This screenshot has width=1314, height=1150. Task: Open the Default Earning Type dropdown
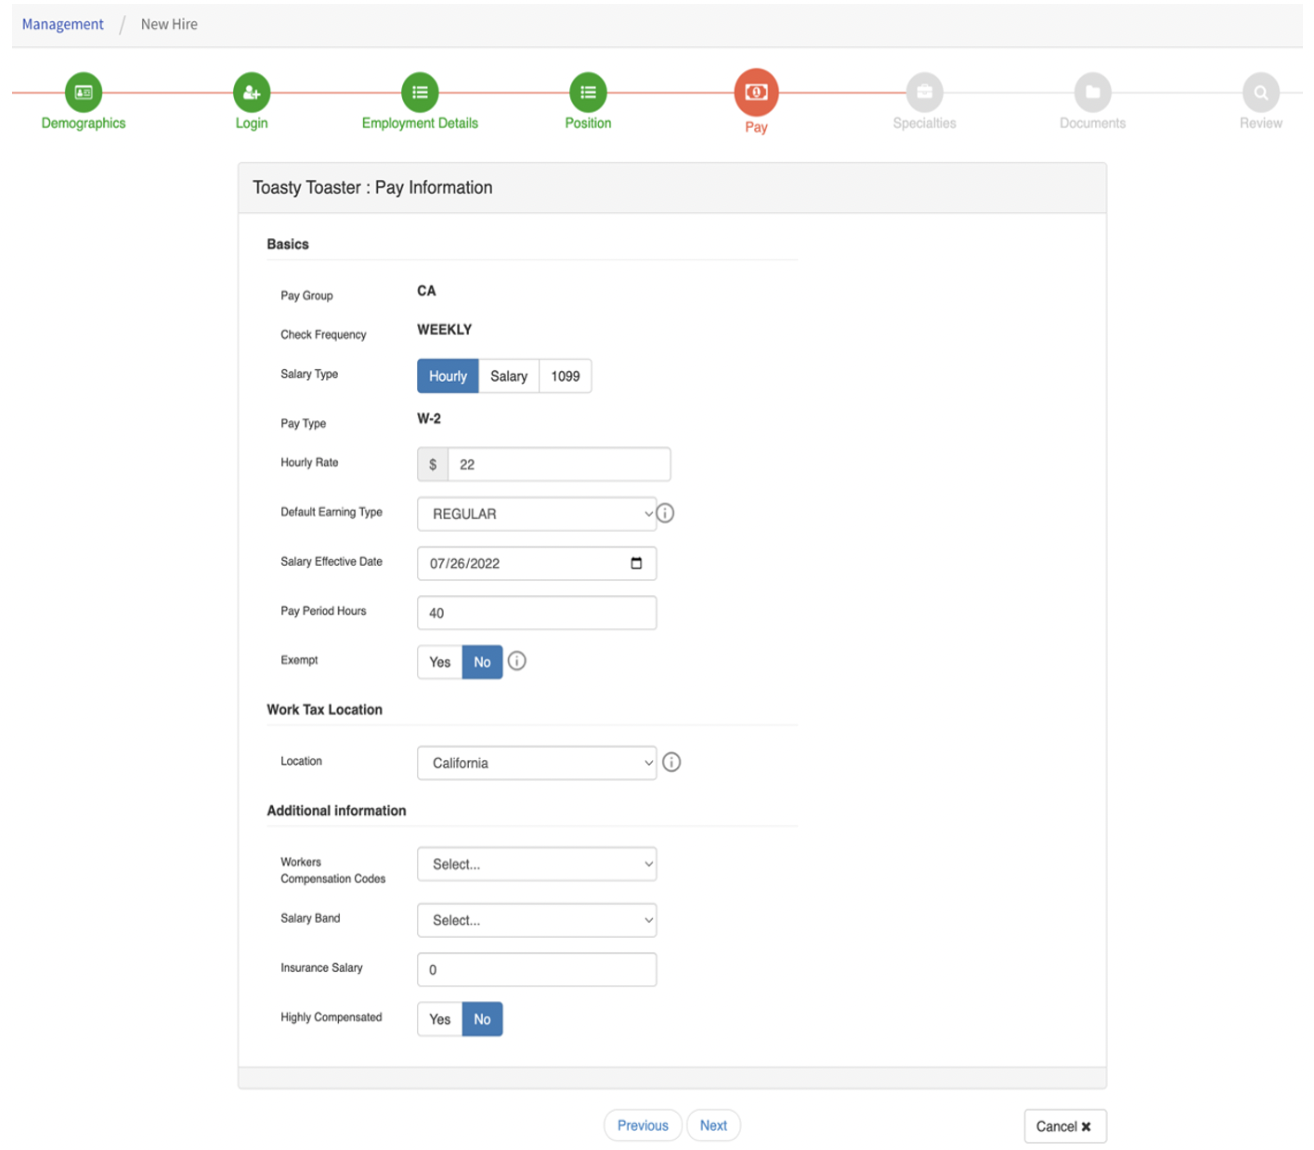coord(537,513)
